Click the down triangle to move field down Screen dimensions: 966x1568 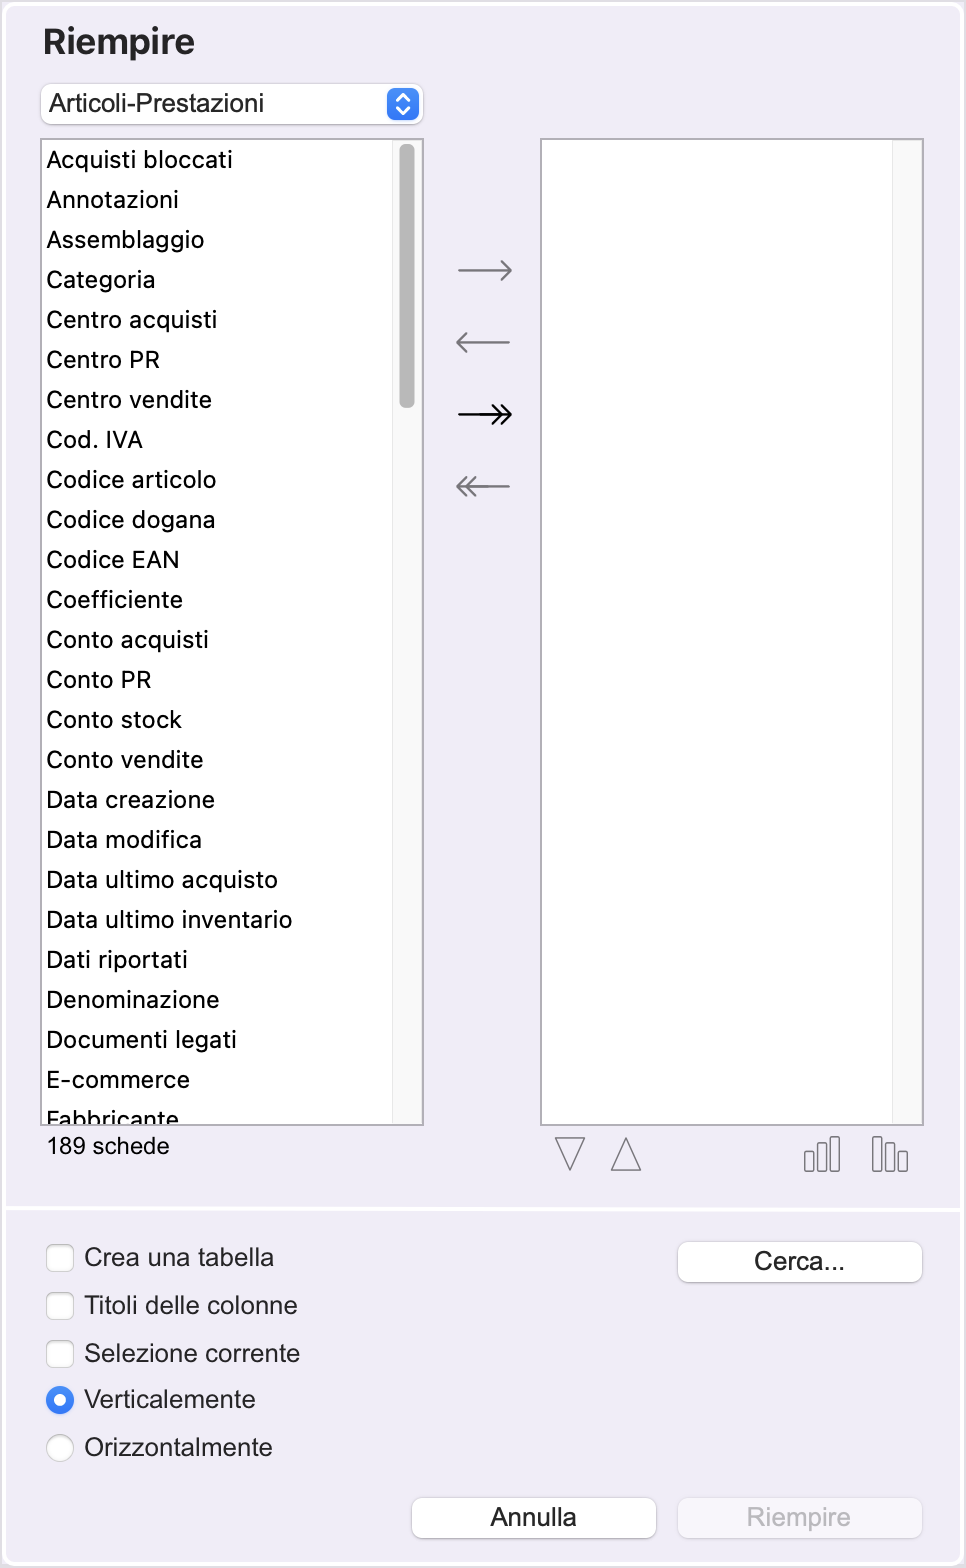[x=570, y=1154]
